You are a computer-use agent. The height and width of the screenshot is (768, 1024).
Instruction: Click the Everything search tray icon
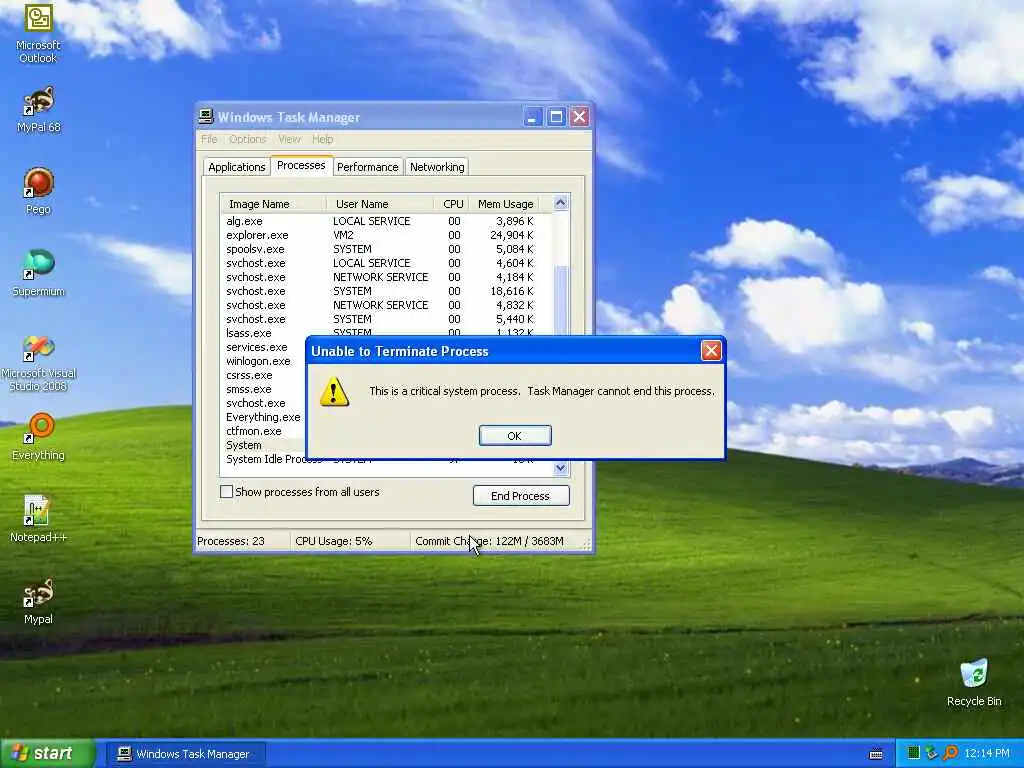point(950,753)
